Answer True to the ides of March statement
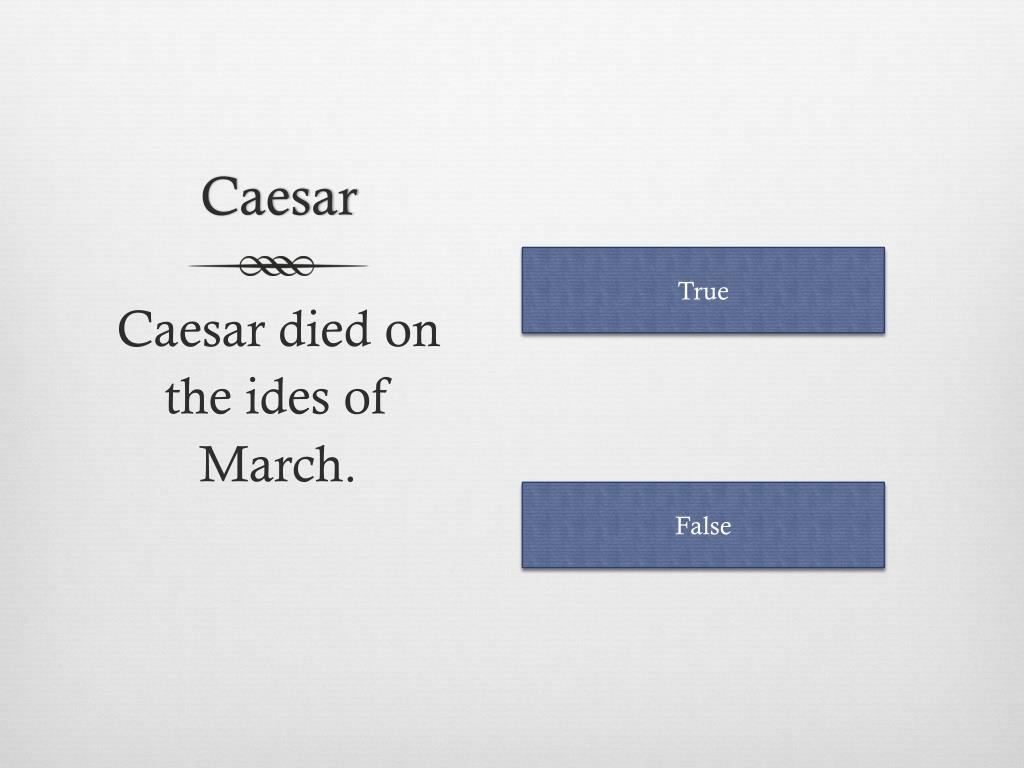The width and height of the screenshot is (1024, 768). pos(703,290)
